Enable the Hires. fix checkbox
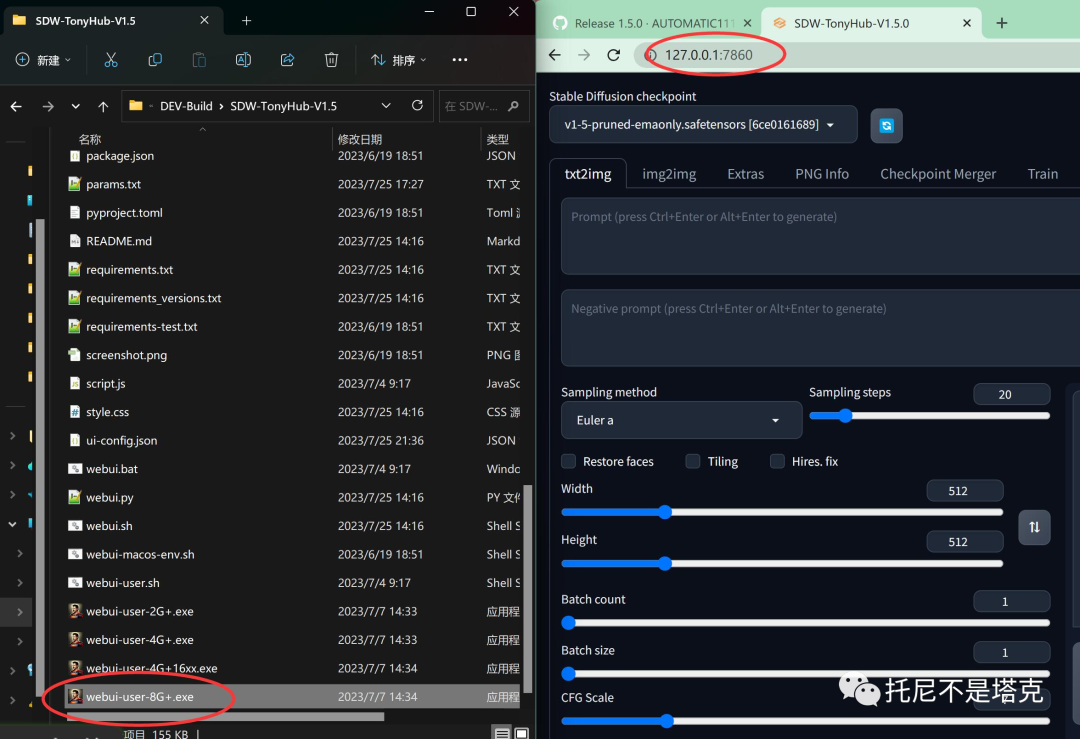The image size is (1080, 739). click(777, 461)
